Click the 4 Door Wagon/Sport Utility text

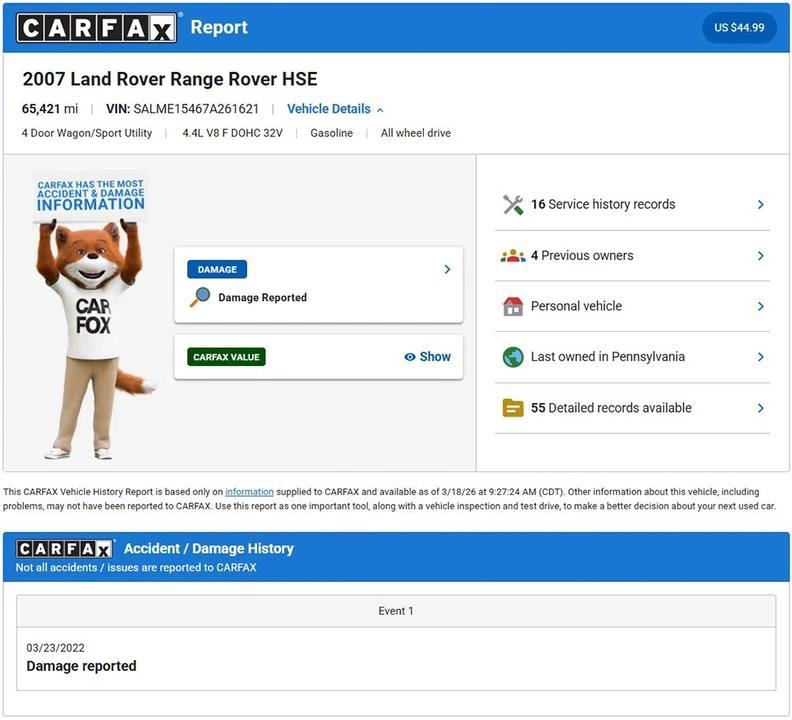87,133
